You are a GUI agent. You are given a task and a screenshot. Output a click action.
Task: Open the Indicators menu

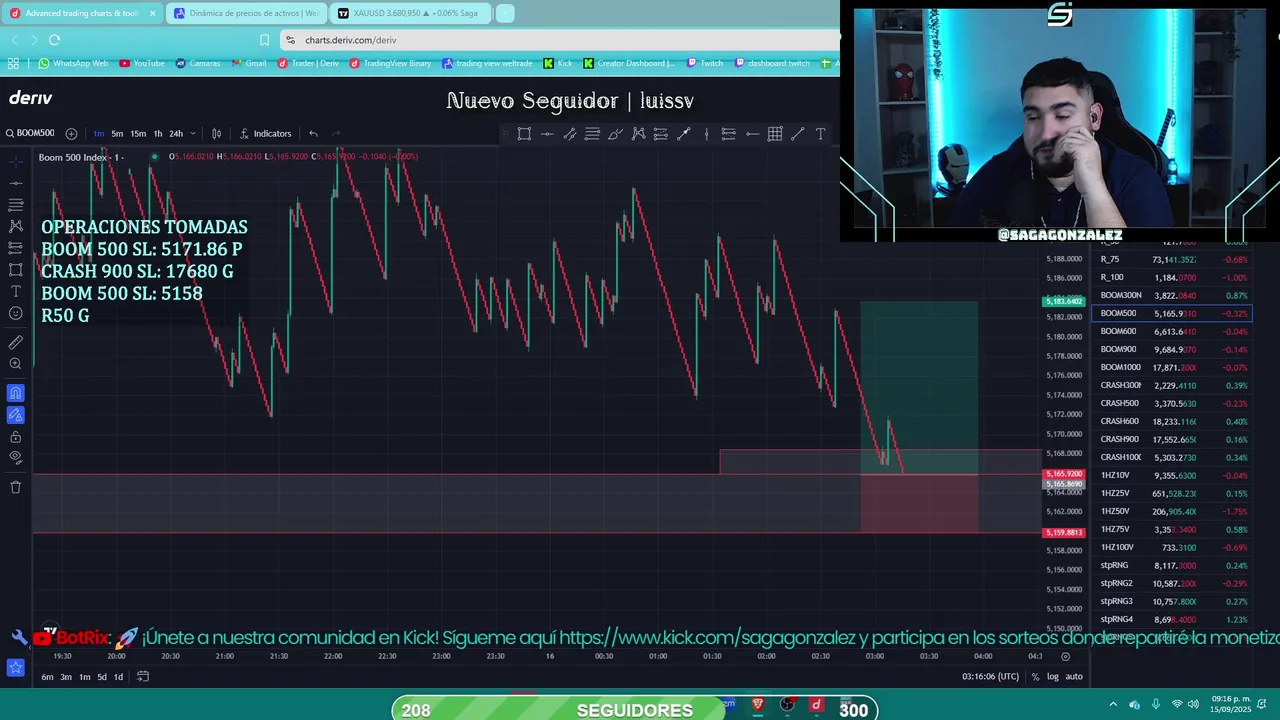pyautogui.click(x=265, y=134)
